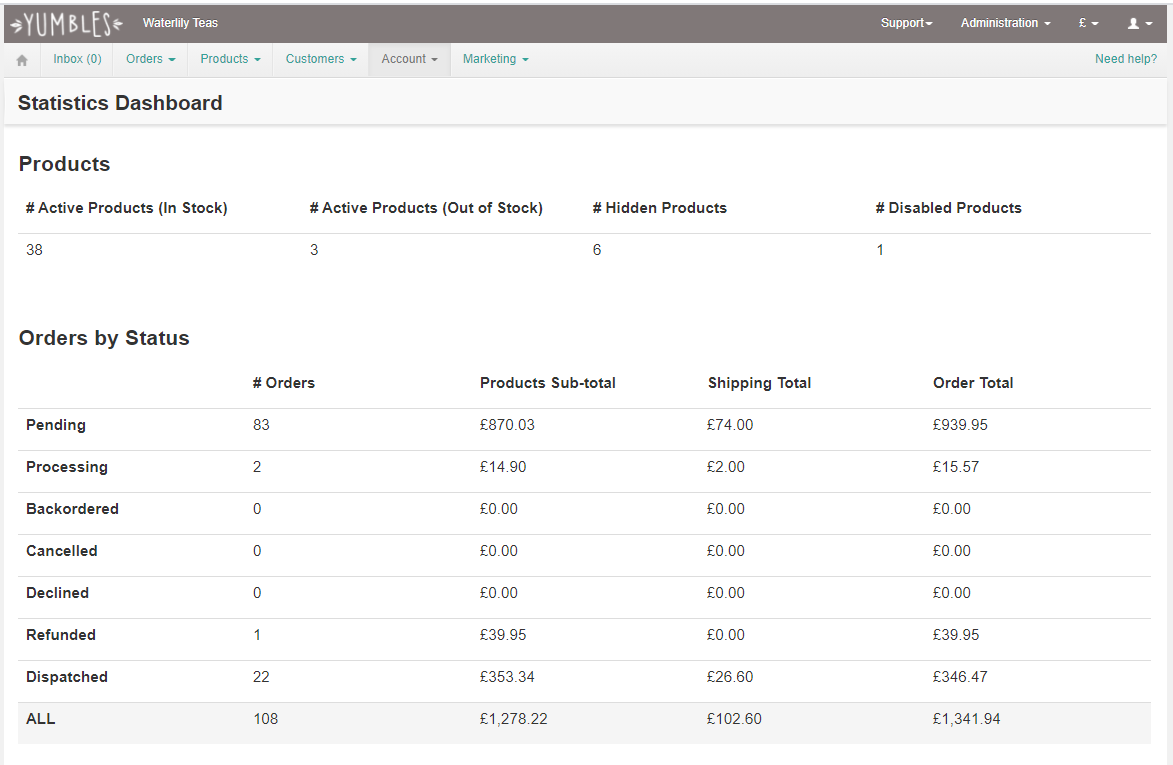Click the home icon in the navigation bar
Viewport: 1173px width, 765px height.
20,59
